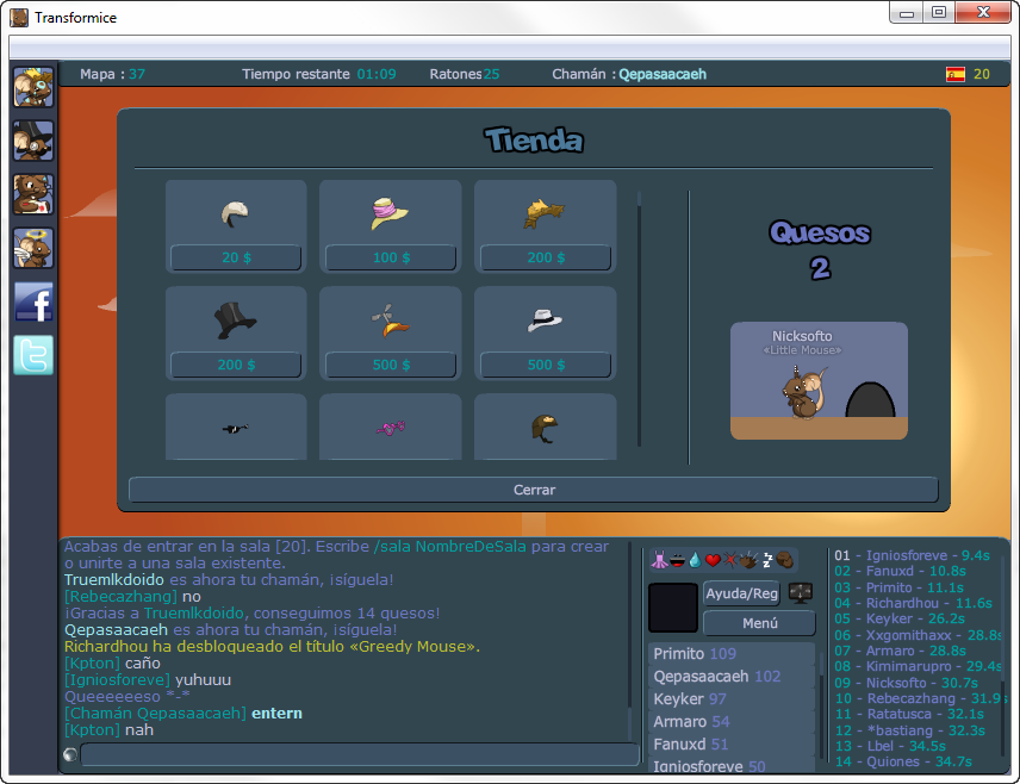Open the Menú button
This screenshot has height=784, width=1020.
coord(759,623)
